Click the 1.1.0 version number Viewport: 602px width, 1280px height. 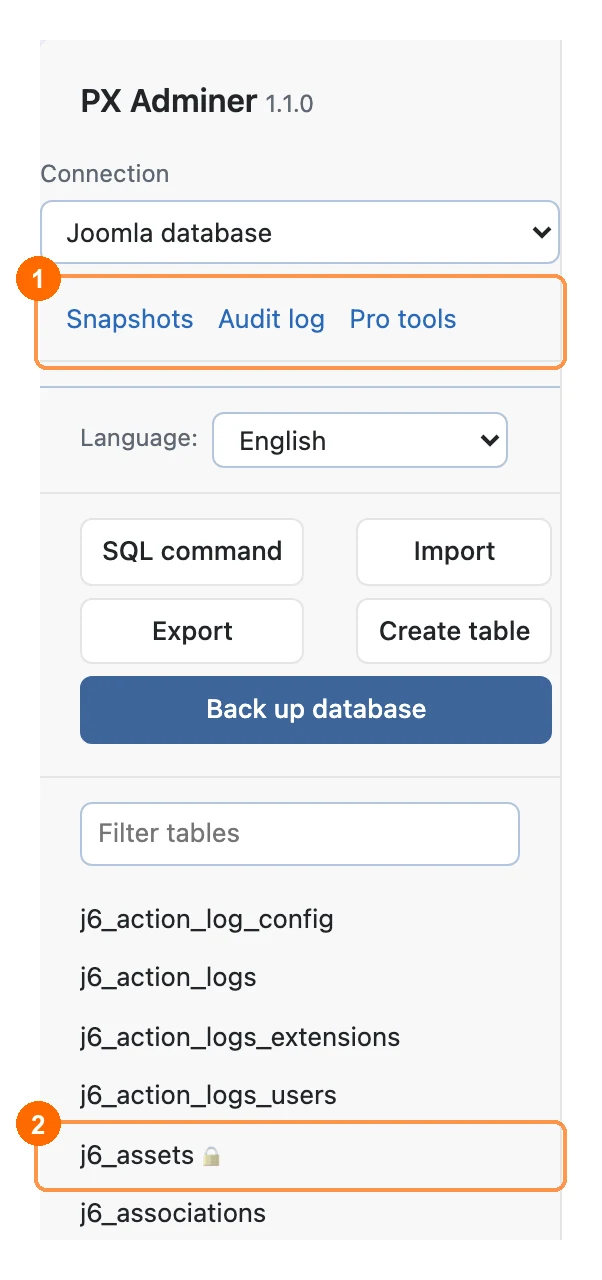[289, 103]
